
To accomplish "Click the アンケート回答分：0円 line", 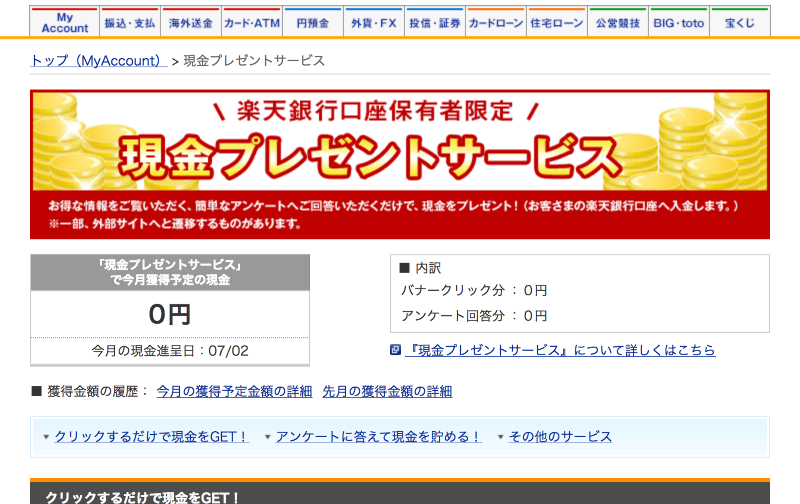I will point(474,316).
